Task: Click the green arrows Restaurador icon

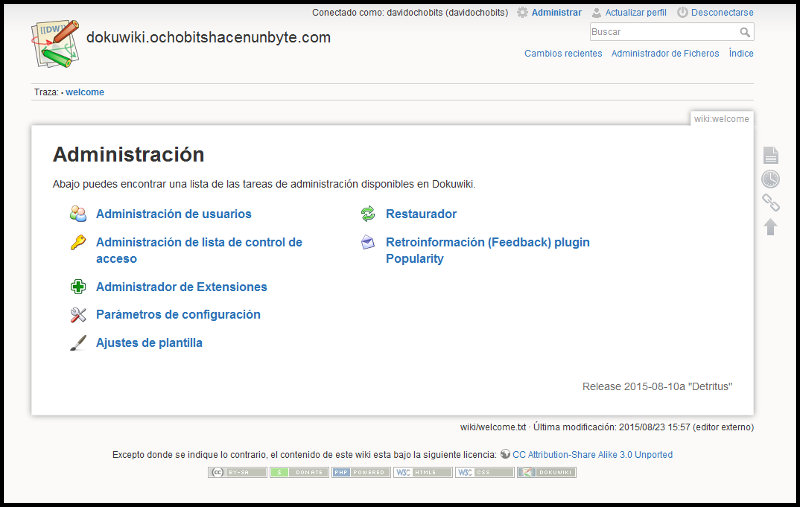Action: pyautogui.click(x=368, y=214)
